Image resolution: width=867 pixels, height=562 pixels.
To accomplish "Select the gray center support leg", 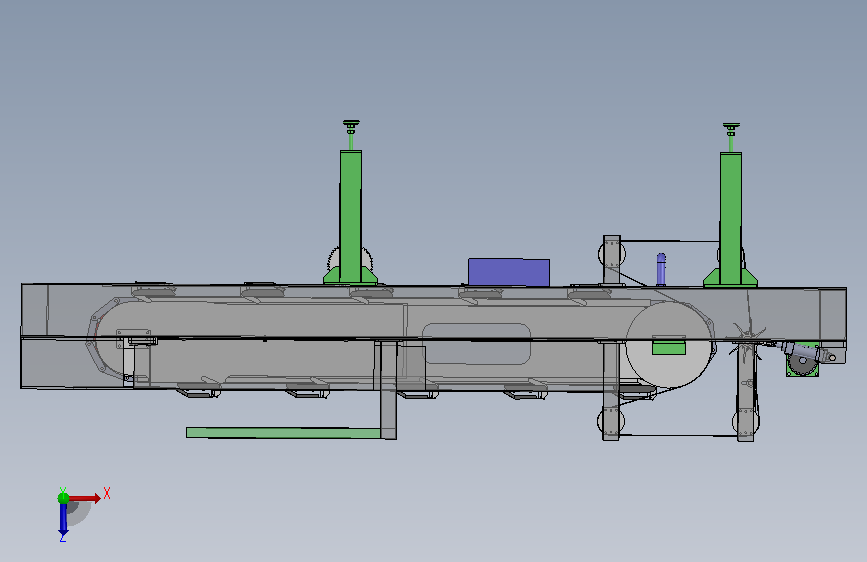I will coord(388,390).
